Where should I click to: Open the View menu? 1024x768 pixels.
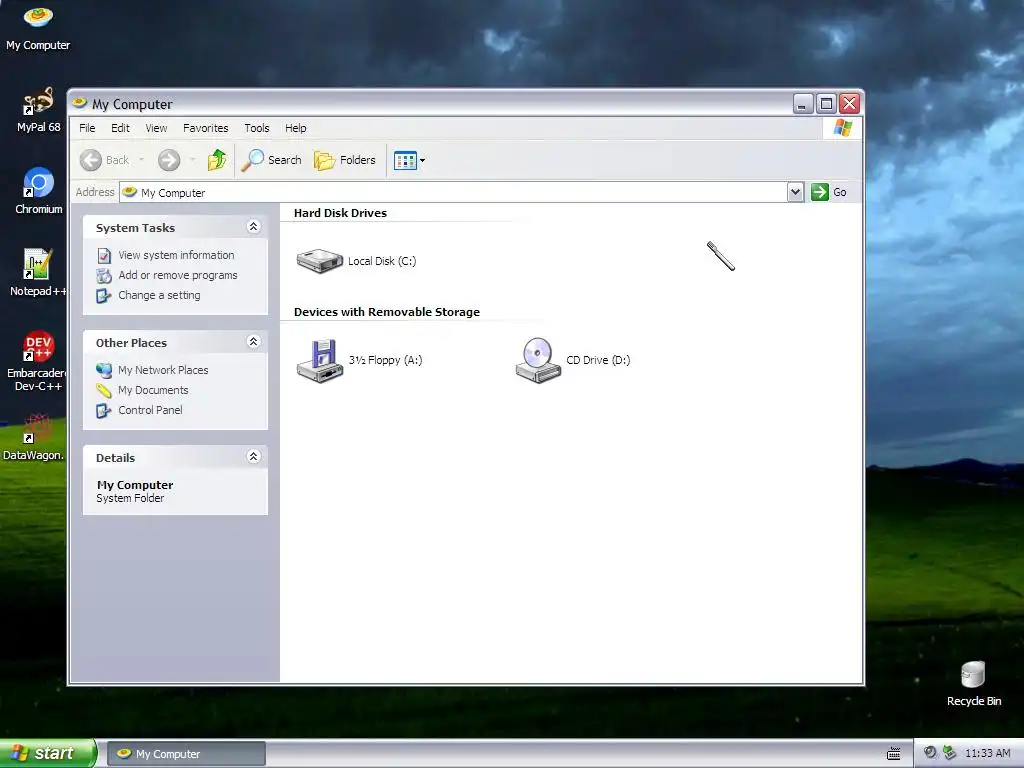click(156, 128)
